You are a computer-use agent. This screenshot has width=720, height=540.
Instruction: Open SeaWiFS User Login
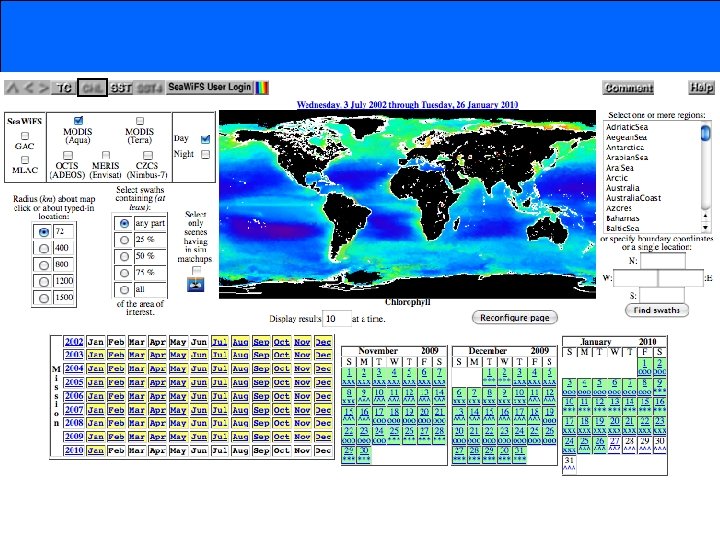(x=209, y=87)
